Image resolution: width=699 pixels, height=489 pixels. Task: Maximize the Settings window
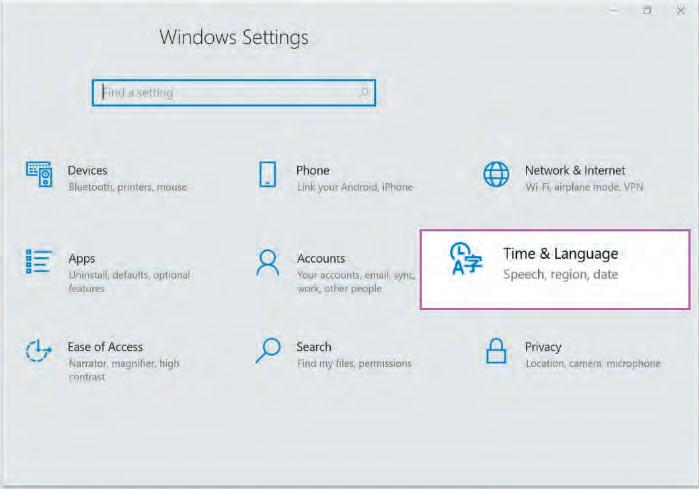647,10
